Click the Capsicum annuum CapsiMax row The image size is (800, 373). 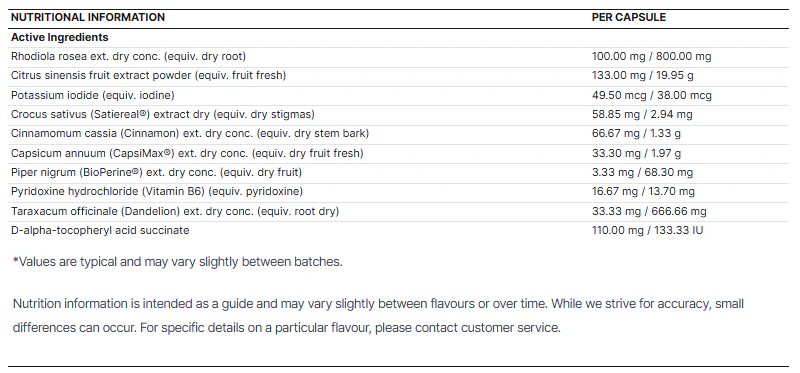pos(398,153)
